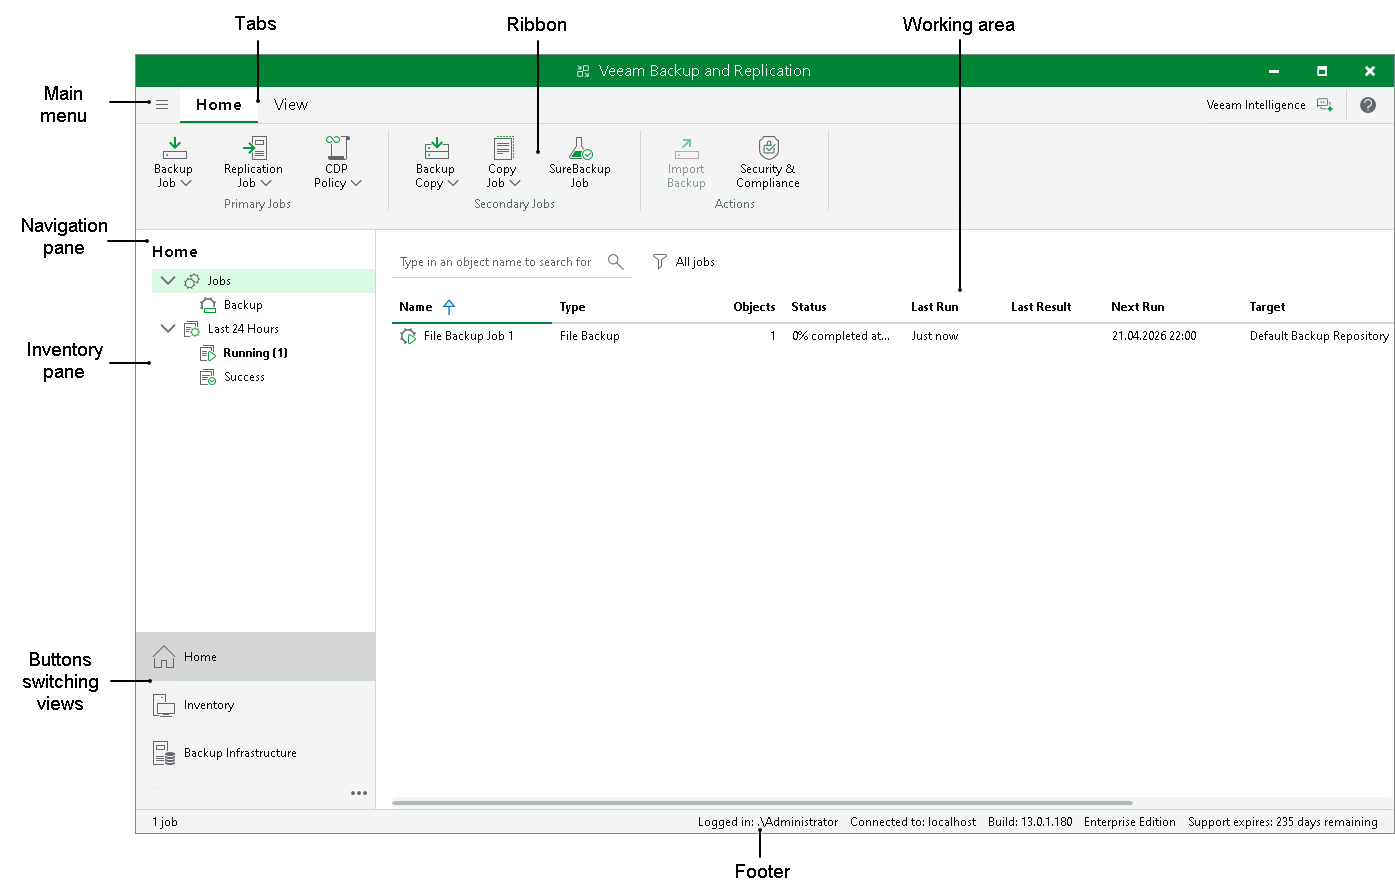
Task: Click the search magnifier icon
Action: click(616, 262)
